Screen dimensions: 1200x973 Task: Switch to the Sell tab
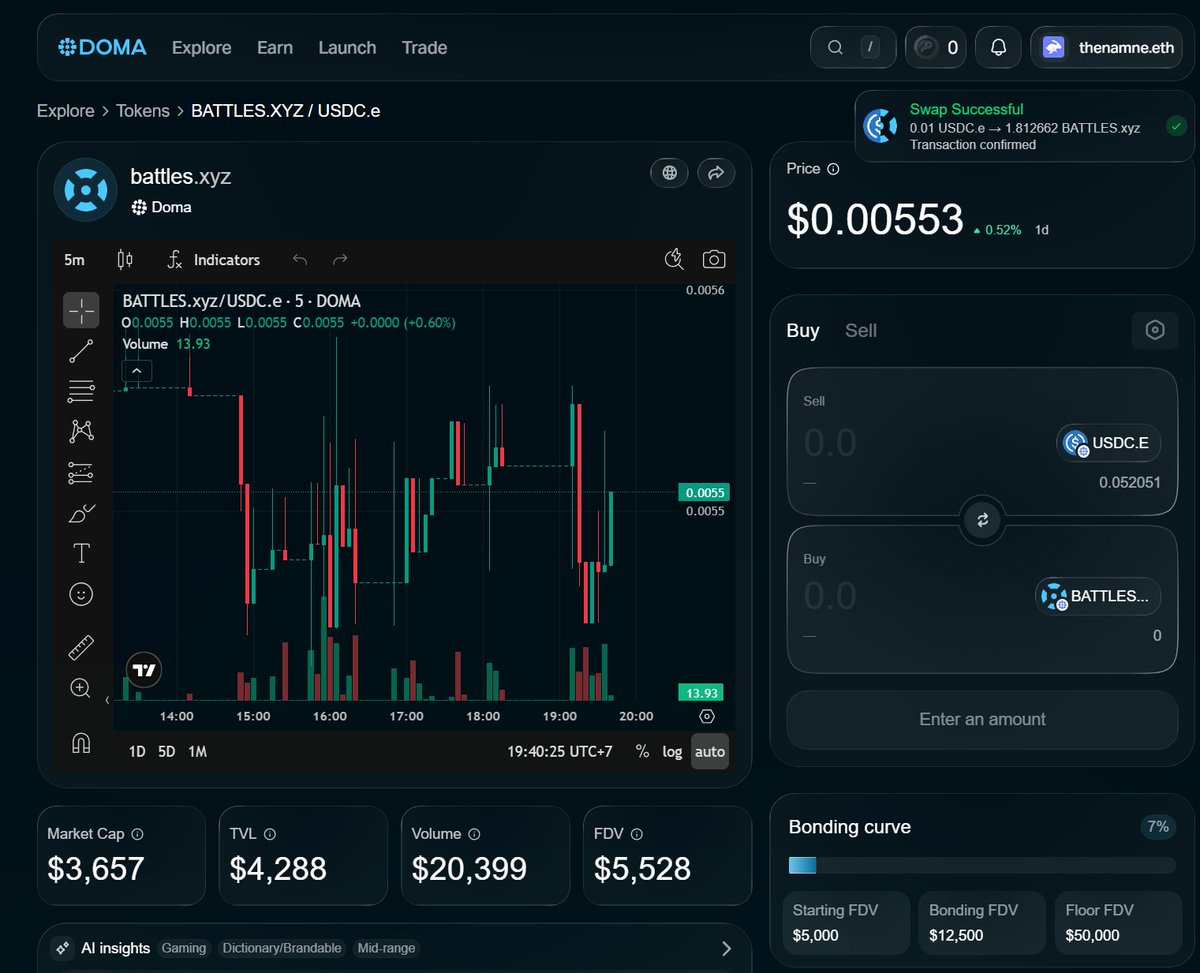point(861,330)
